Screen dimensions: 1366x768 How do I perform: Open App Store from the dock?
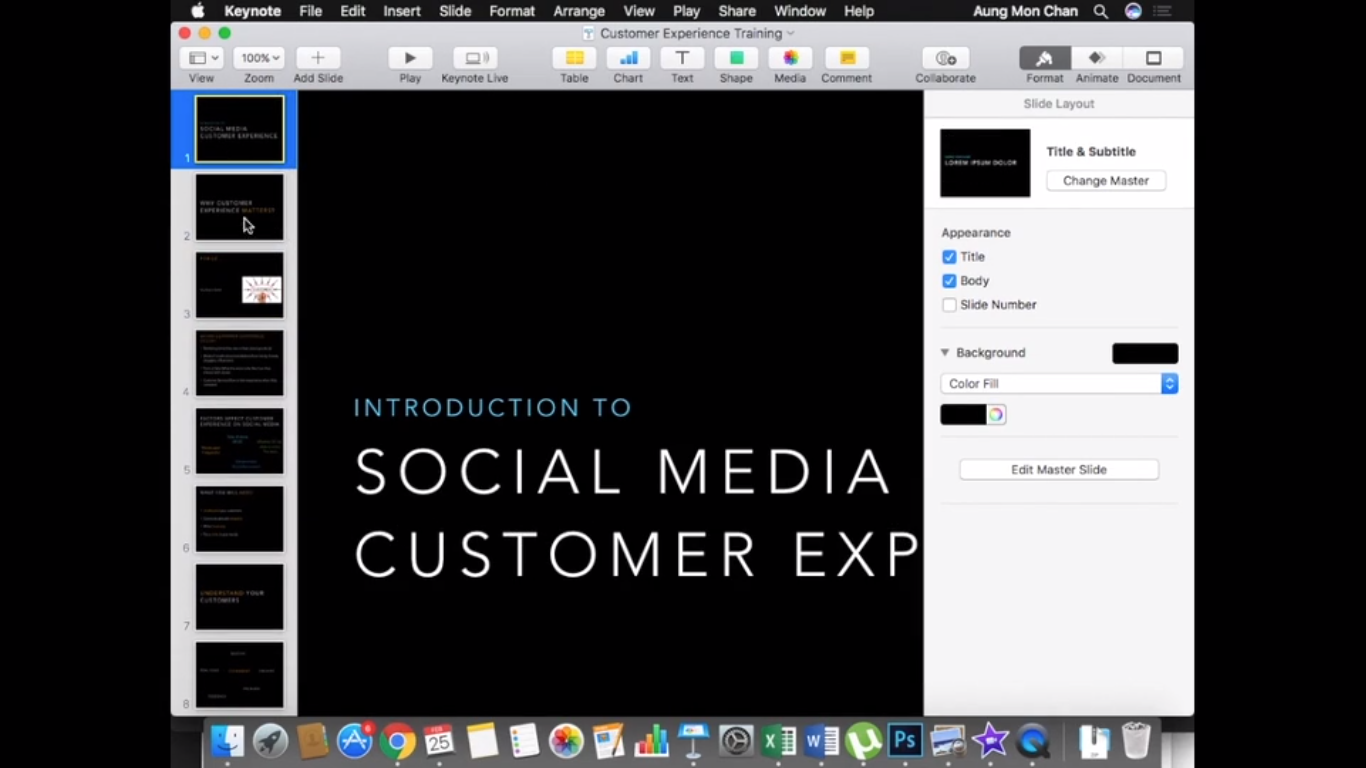[x=355, y=741]
